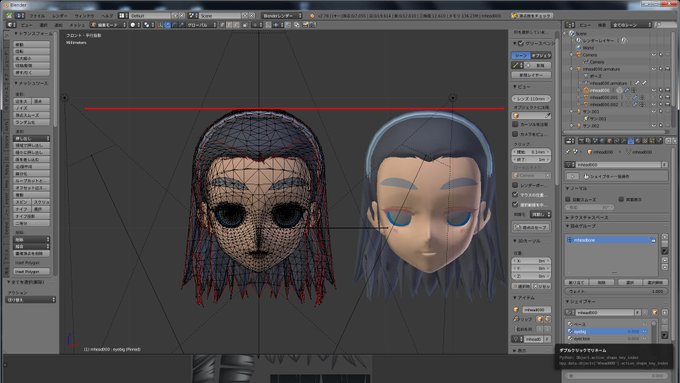680x383 pixels.
Task: Click 選択解除 vertex group button
Action: [x=654, y=282]
